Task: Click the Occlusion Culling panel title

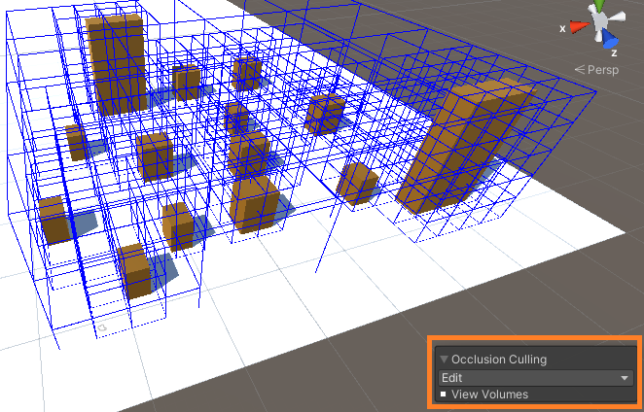Action: click(499, 359)
